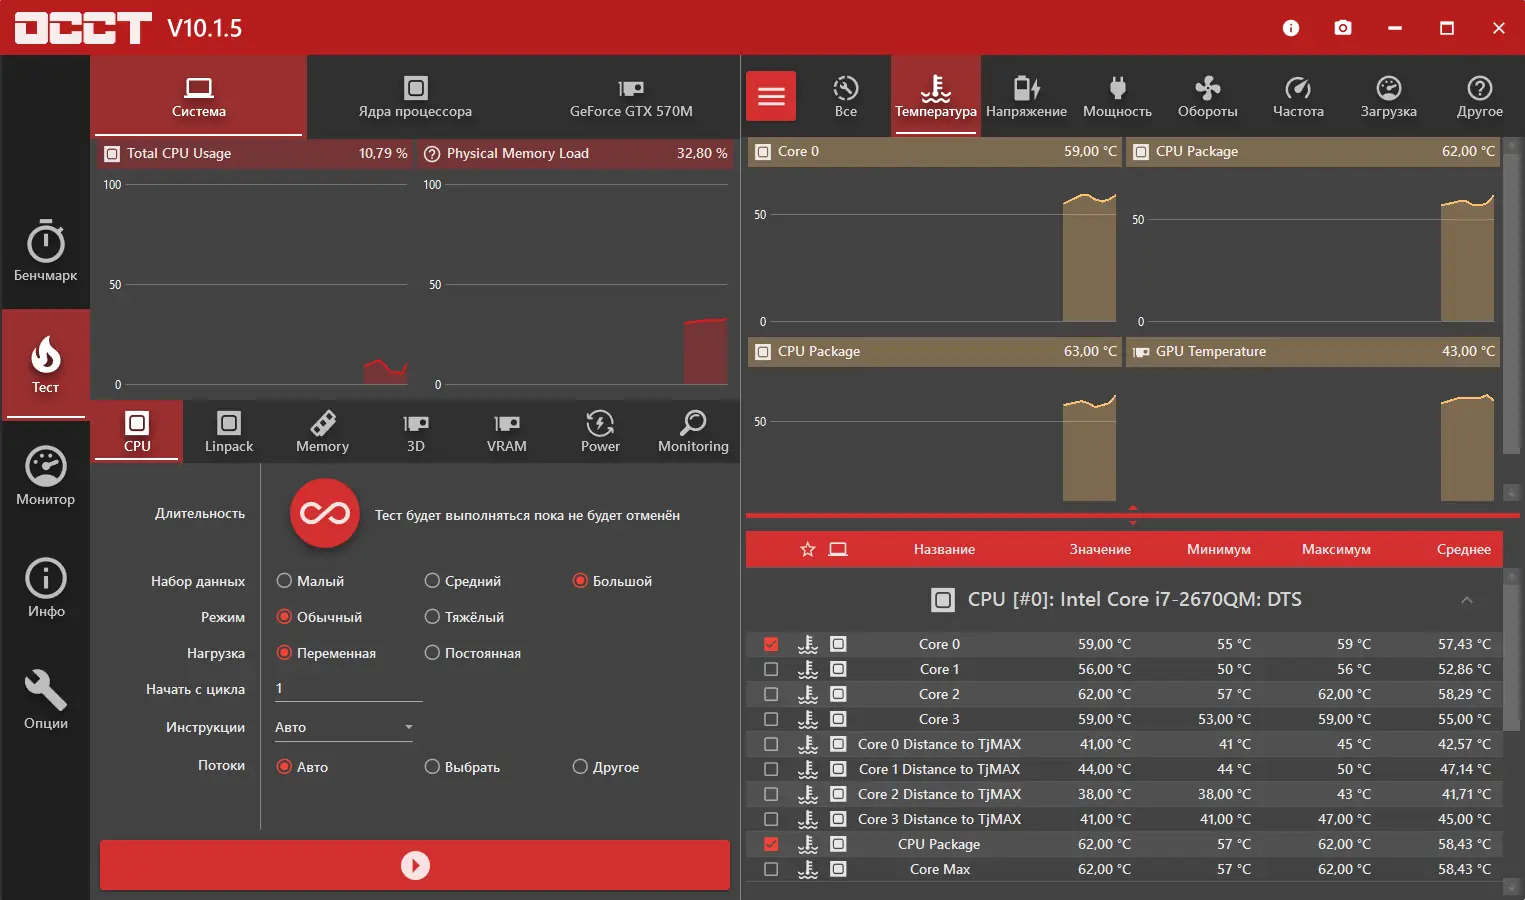Sort by Среднее column header
Screen dimensions: 1525x900
click(x=1463, y=549)
